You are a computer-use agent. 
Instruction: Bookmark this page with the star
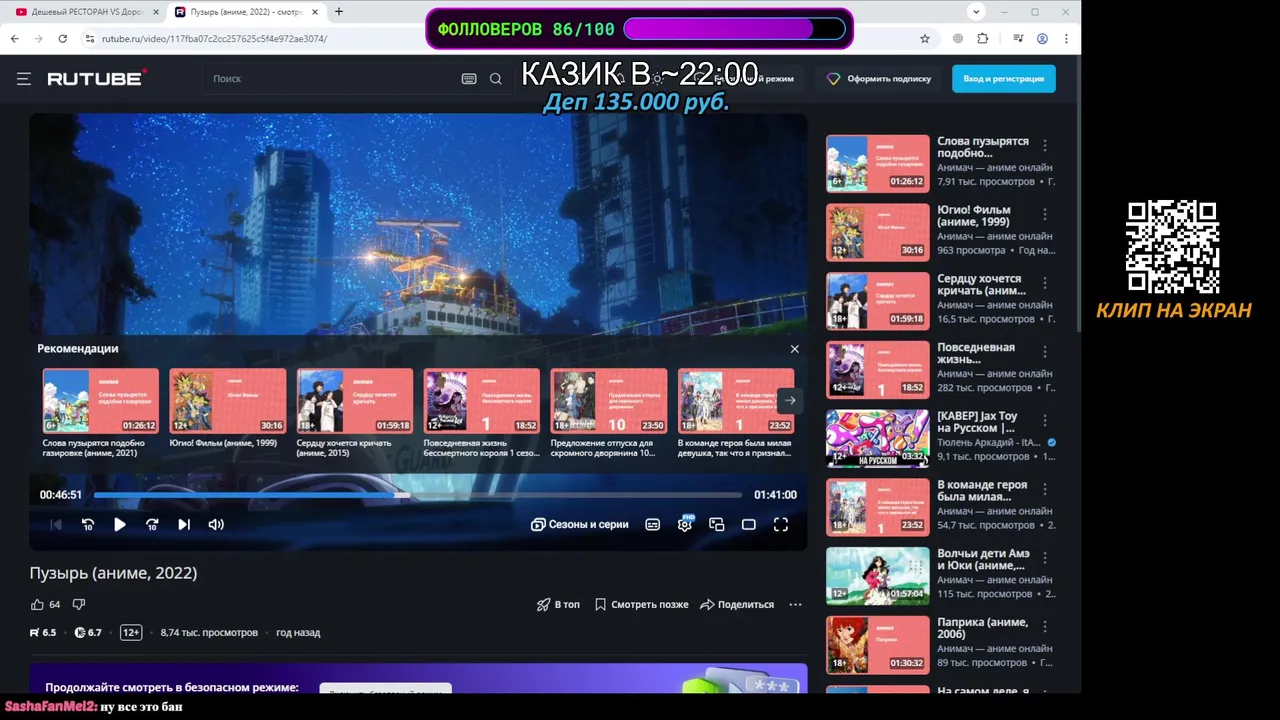pyautogui.click(x=925, y=39)
